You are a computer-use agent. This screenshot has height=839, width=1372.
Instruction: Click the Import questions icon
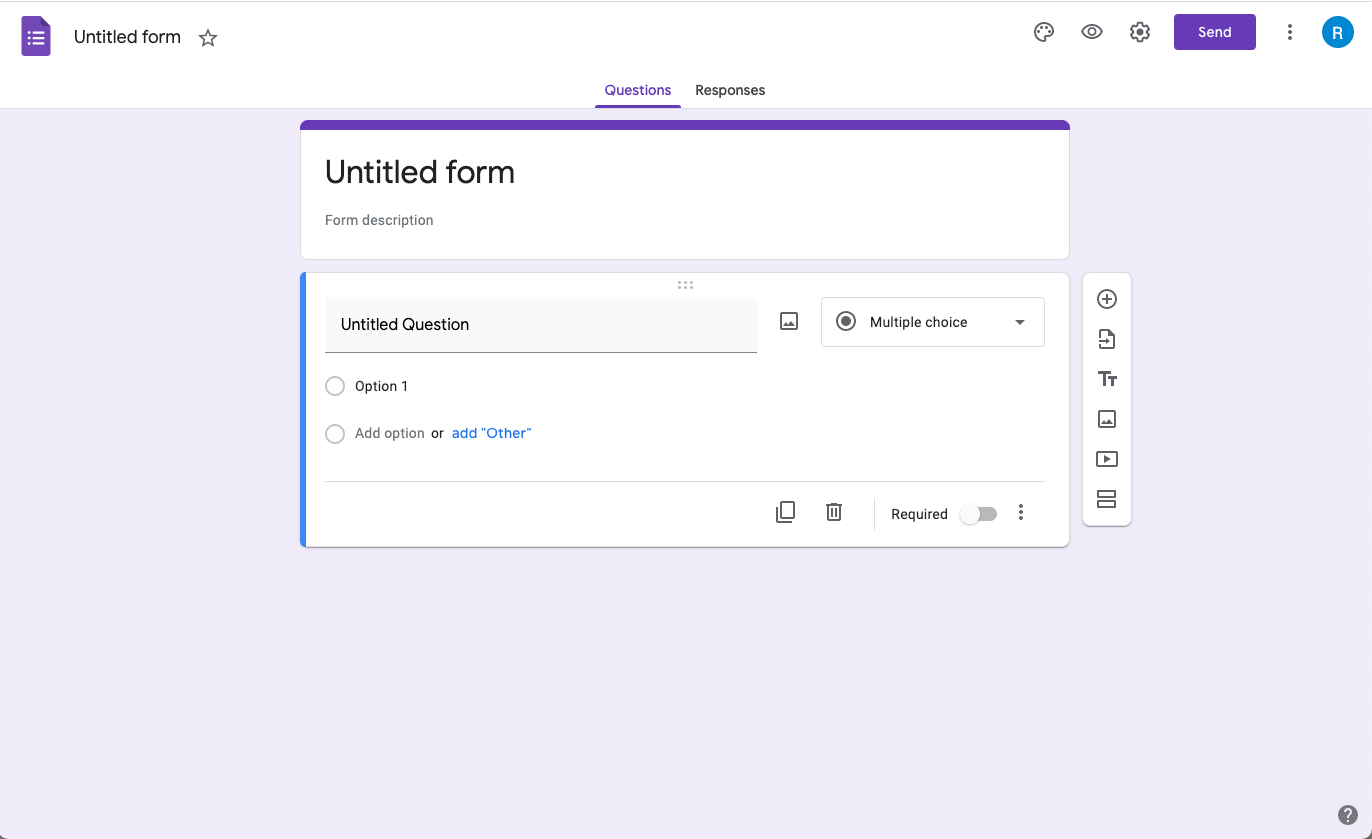pos(1106,339)
